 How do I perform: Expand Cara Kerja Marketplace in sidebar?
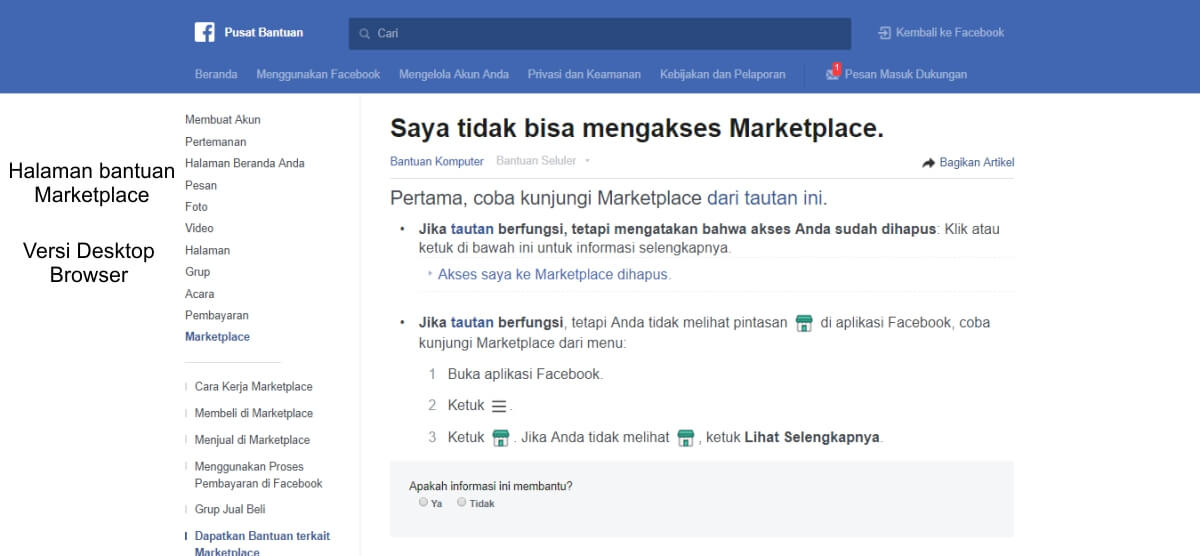[x=253, y=387]
